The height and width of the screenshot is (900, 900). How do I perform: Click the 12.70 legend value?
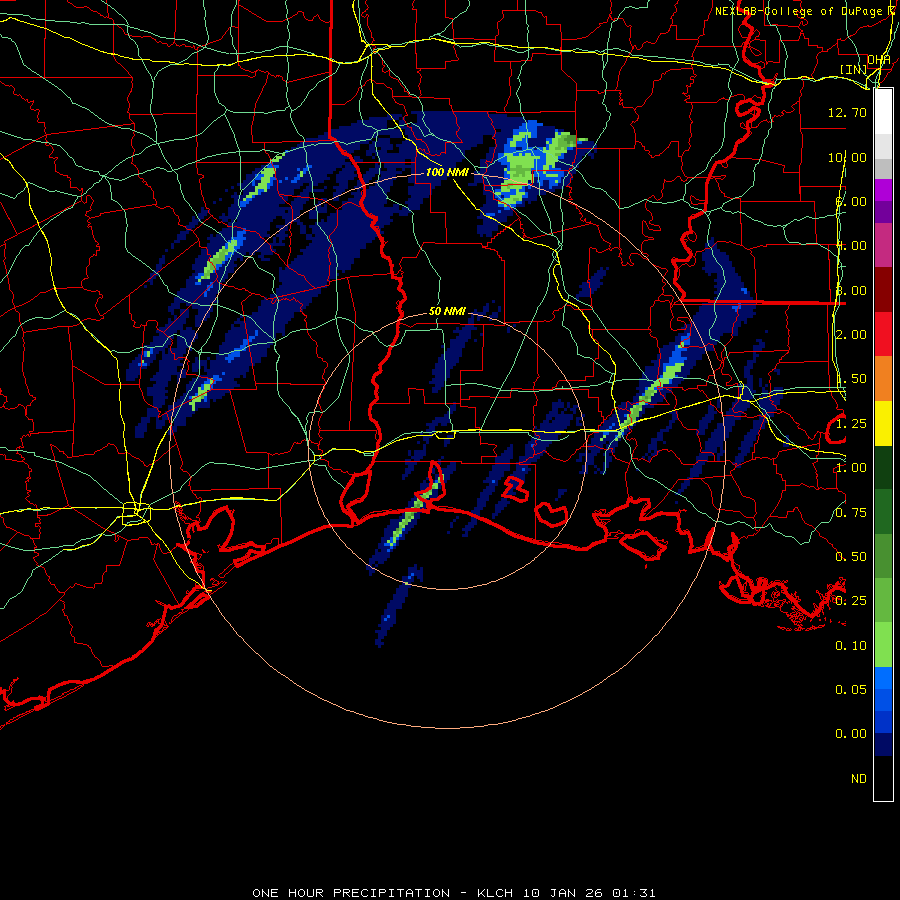tap(847, 112)
